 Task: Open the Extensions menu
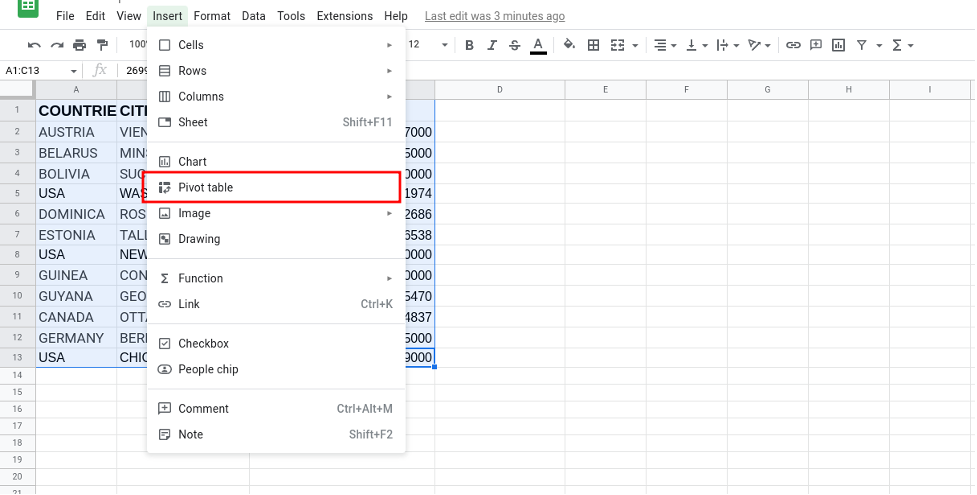tap(345, 16)
